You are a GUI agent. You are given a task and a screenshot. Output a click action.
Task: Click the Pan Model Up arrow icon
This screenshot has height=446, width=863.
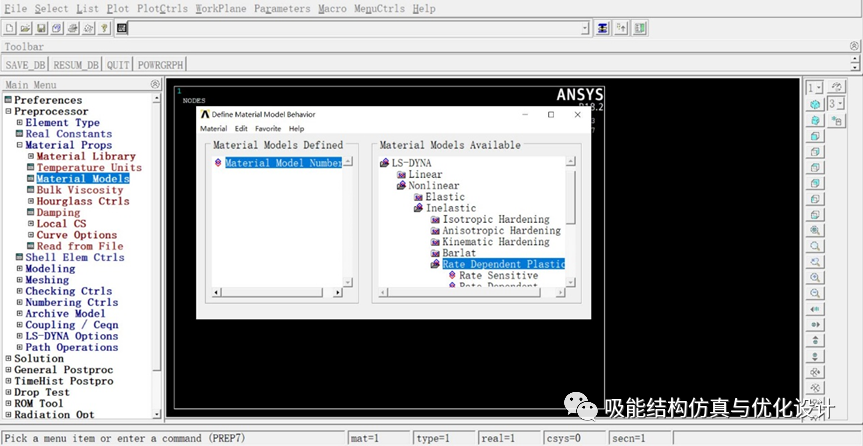coord(815,341)
